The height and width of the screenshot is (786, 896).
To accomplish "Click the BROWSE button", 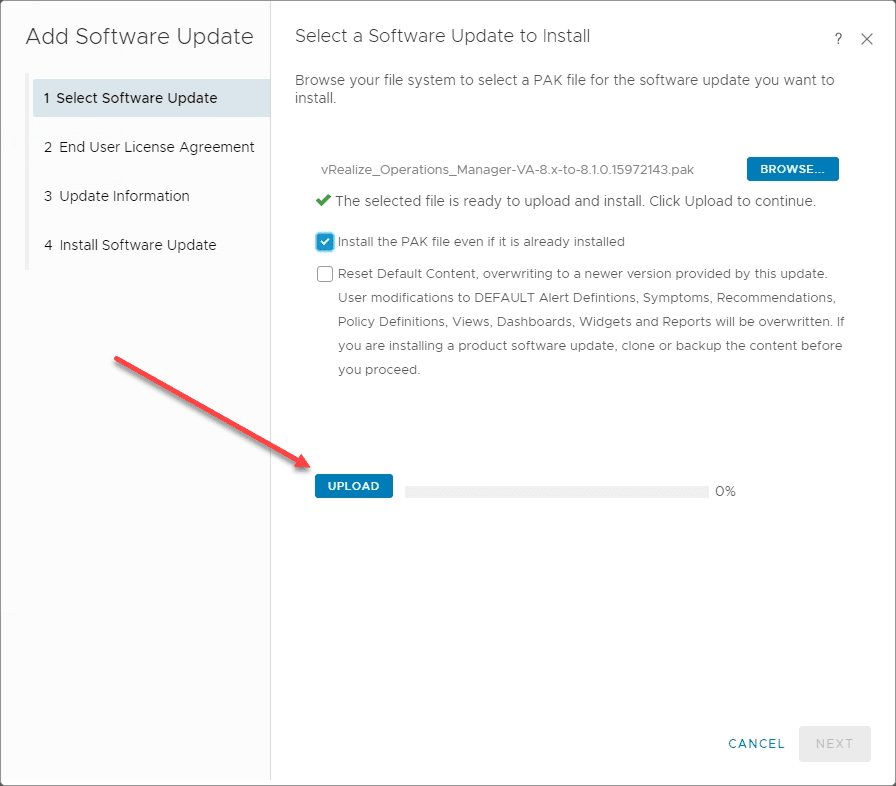I will tap(793, 168).
